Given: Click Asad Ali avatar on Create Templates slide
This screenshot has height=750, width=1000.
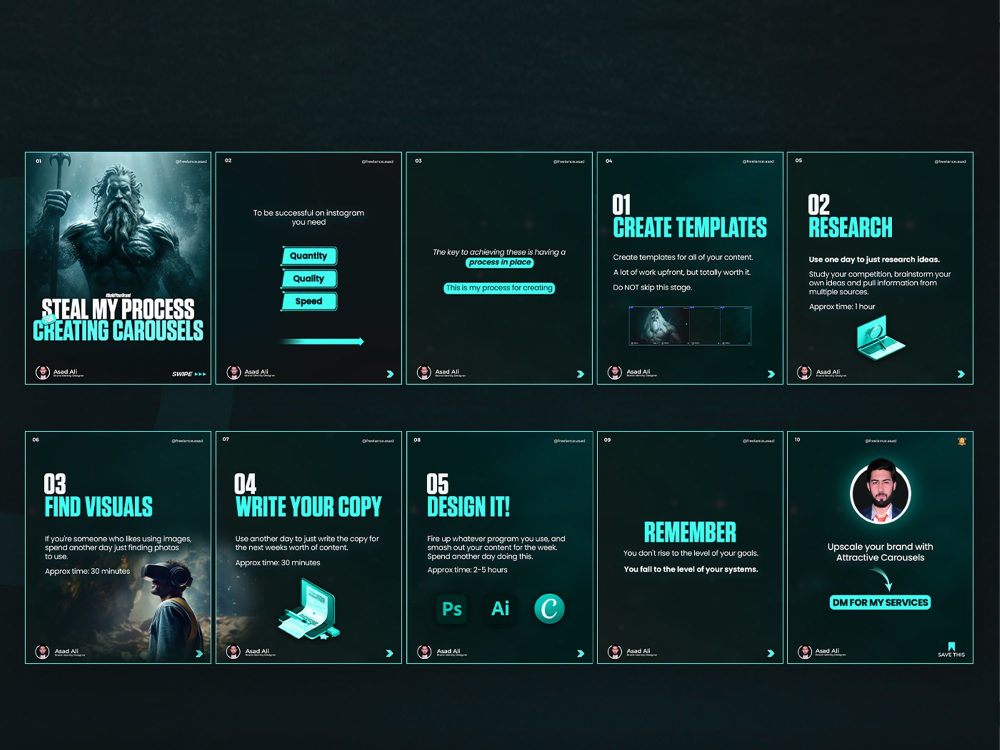Looking at the screenshot, I should (615, 372).
